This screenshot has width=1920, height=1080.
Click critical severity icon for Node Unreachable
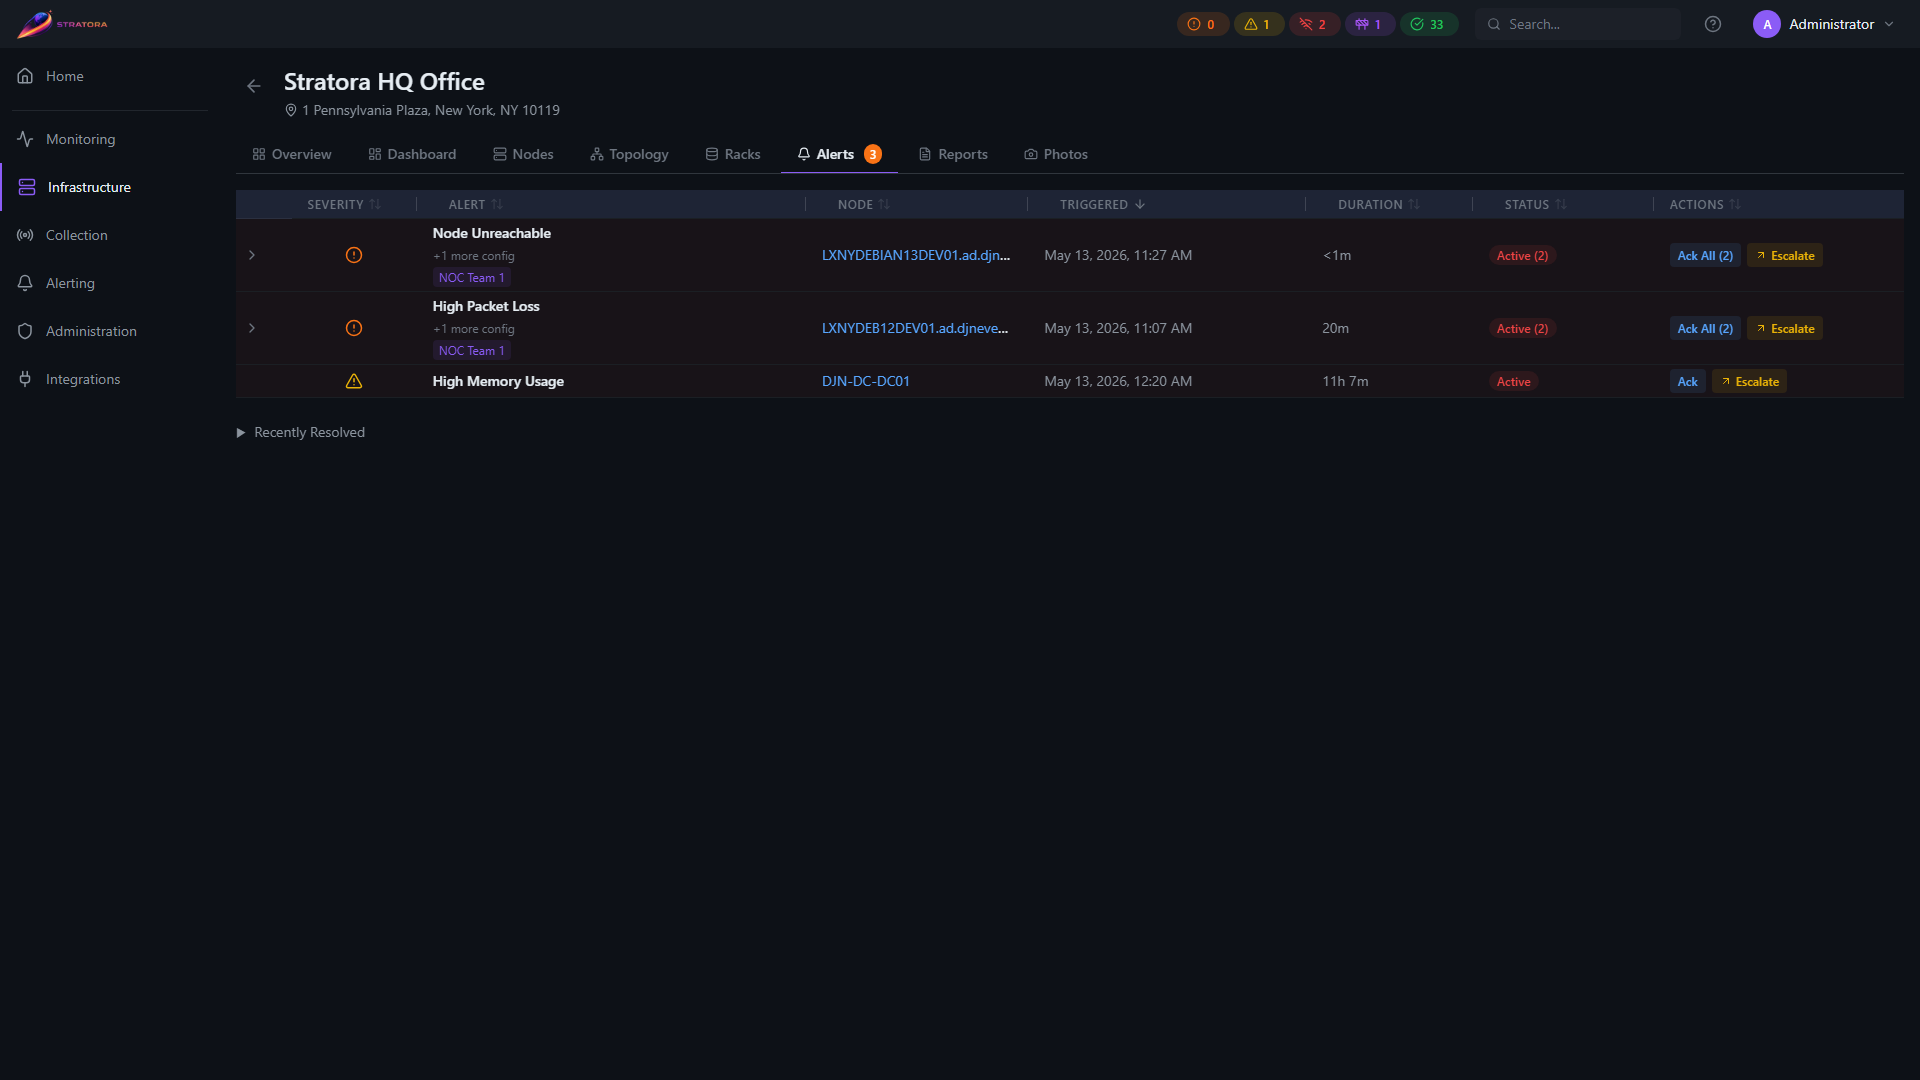pos(354,255)
